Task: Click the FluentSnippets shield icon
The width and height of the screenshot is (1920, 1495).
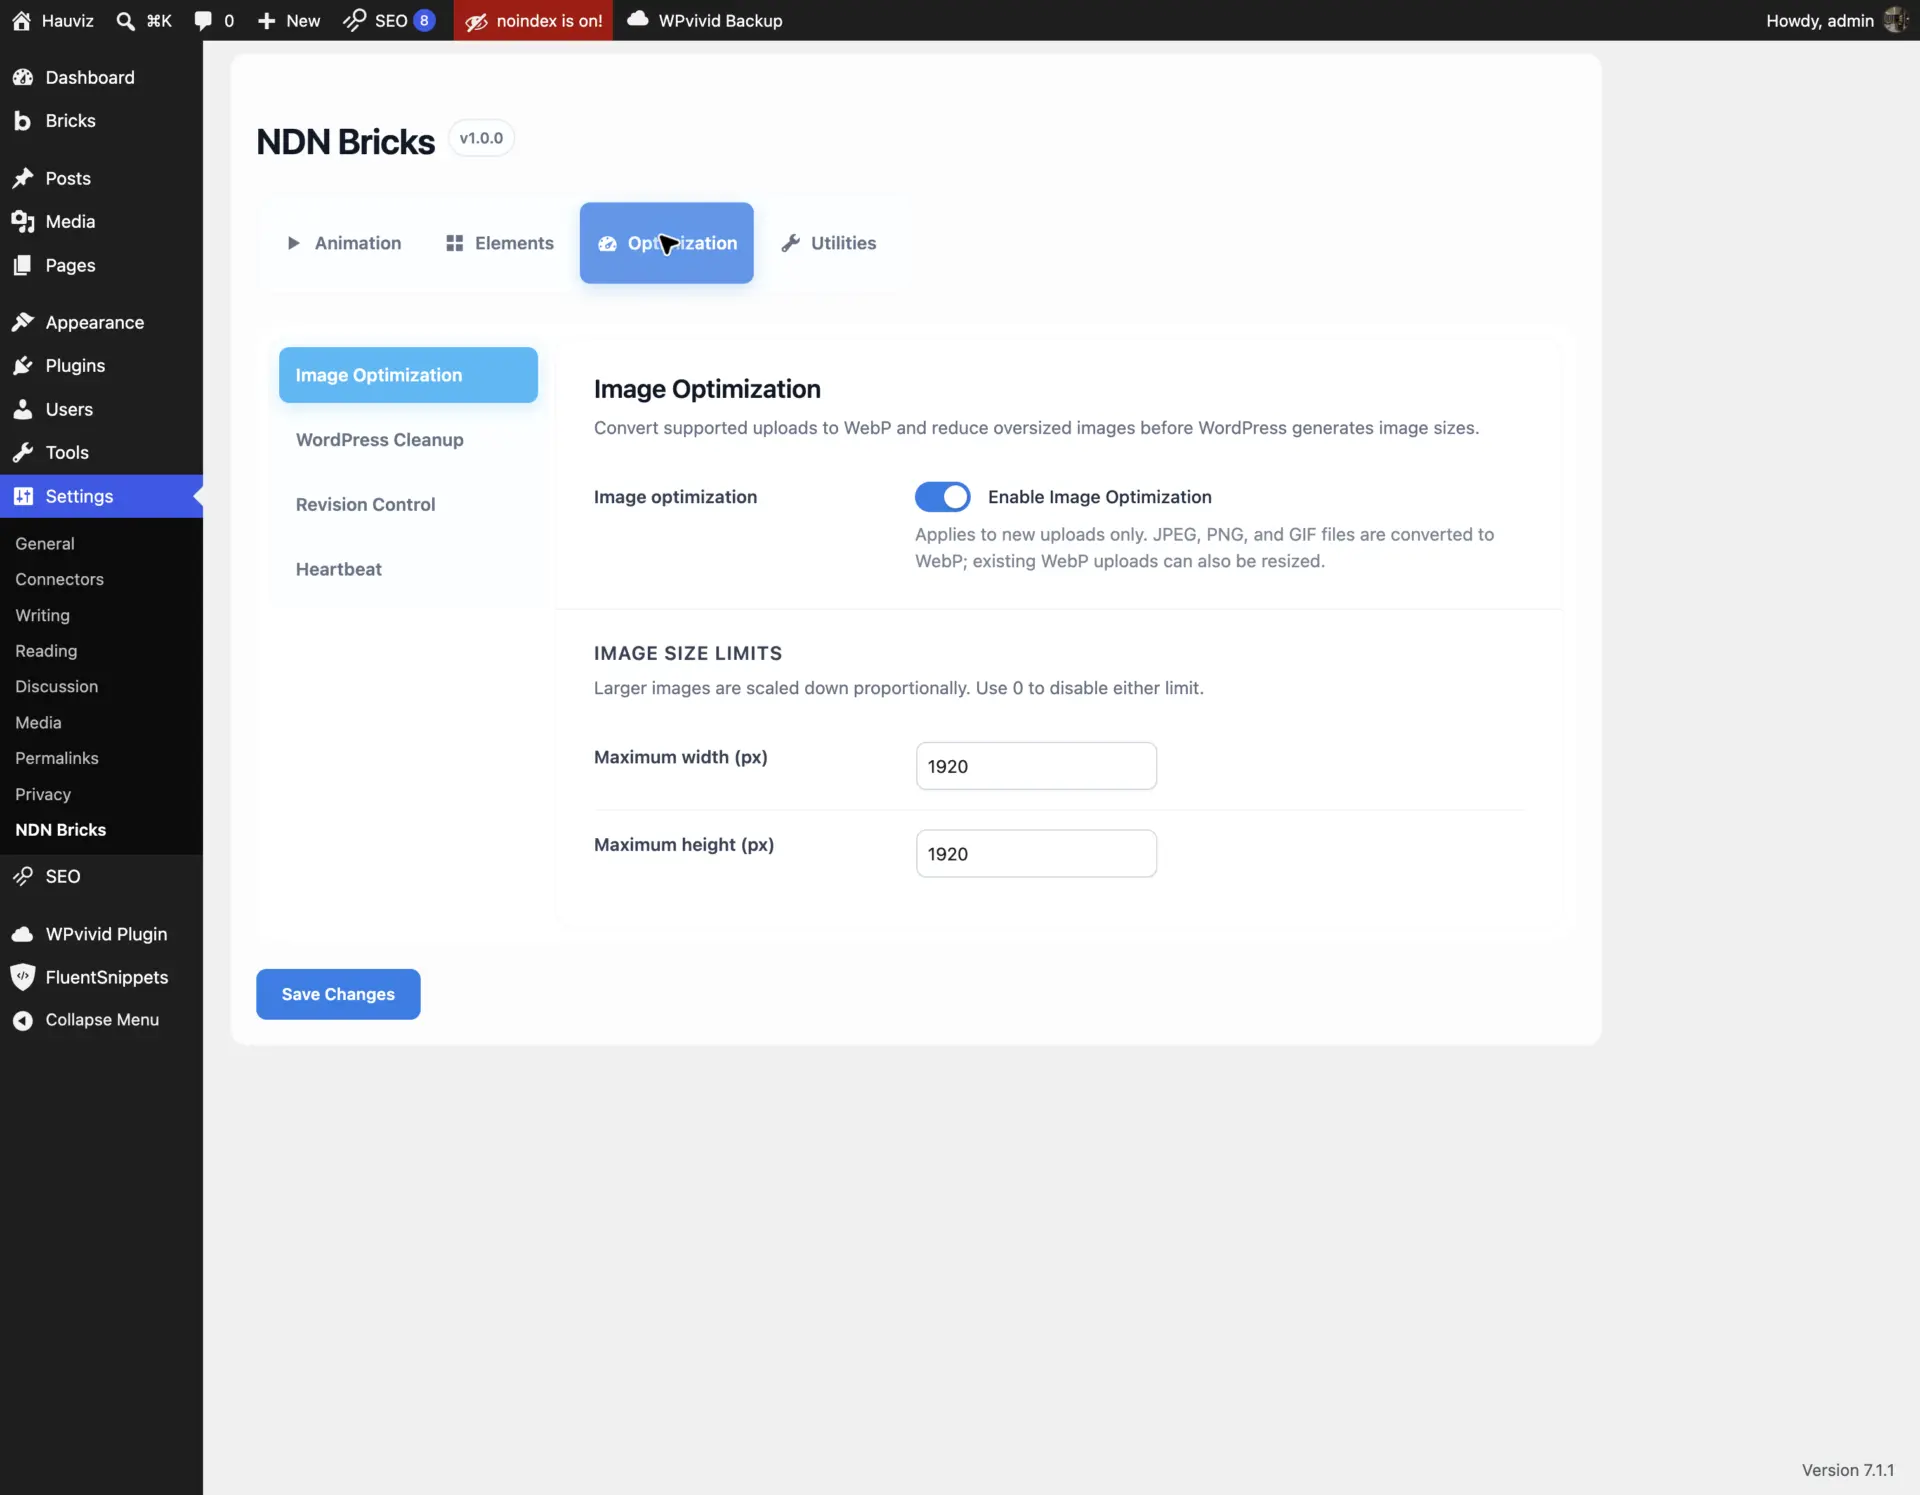Action: [22, 977]
